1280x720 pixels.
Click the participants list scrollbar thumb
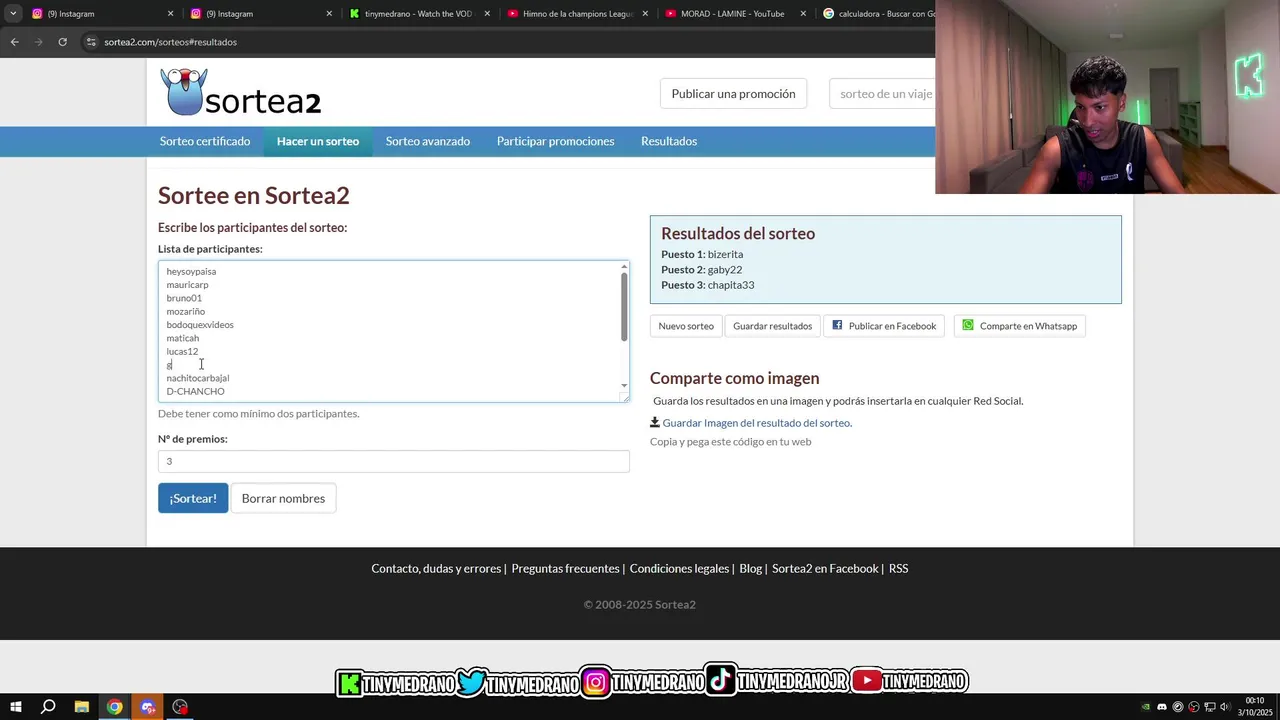point(624,306)
